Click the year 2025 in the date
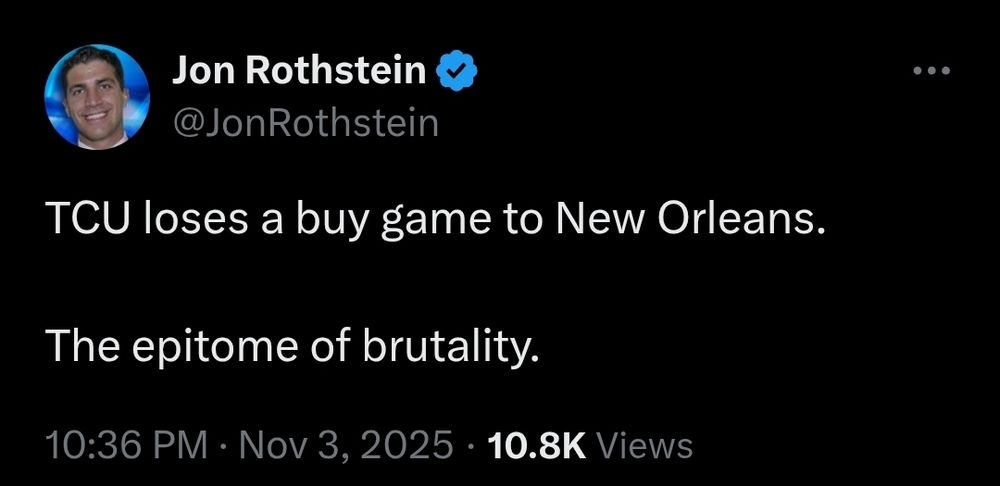This screenshot has width=1000, height=486. tap(409, 443)
